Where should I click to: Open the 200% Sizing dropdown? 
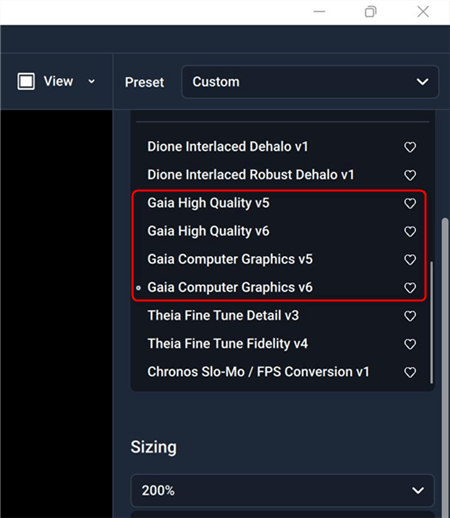(283, 490)
